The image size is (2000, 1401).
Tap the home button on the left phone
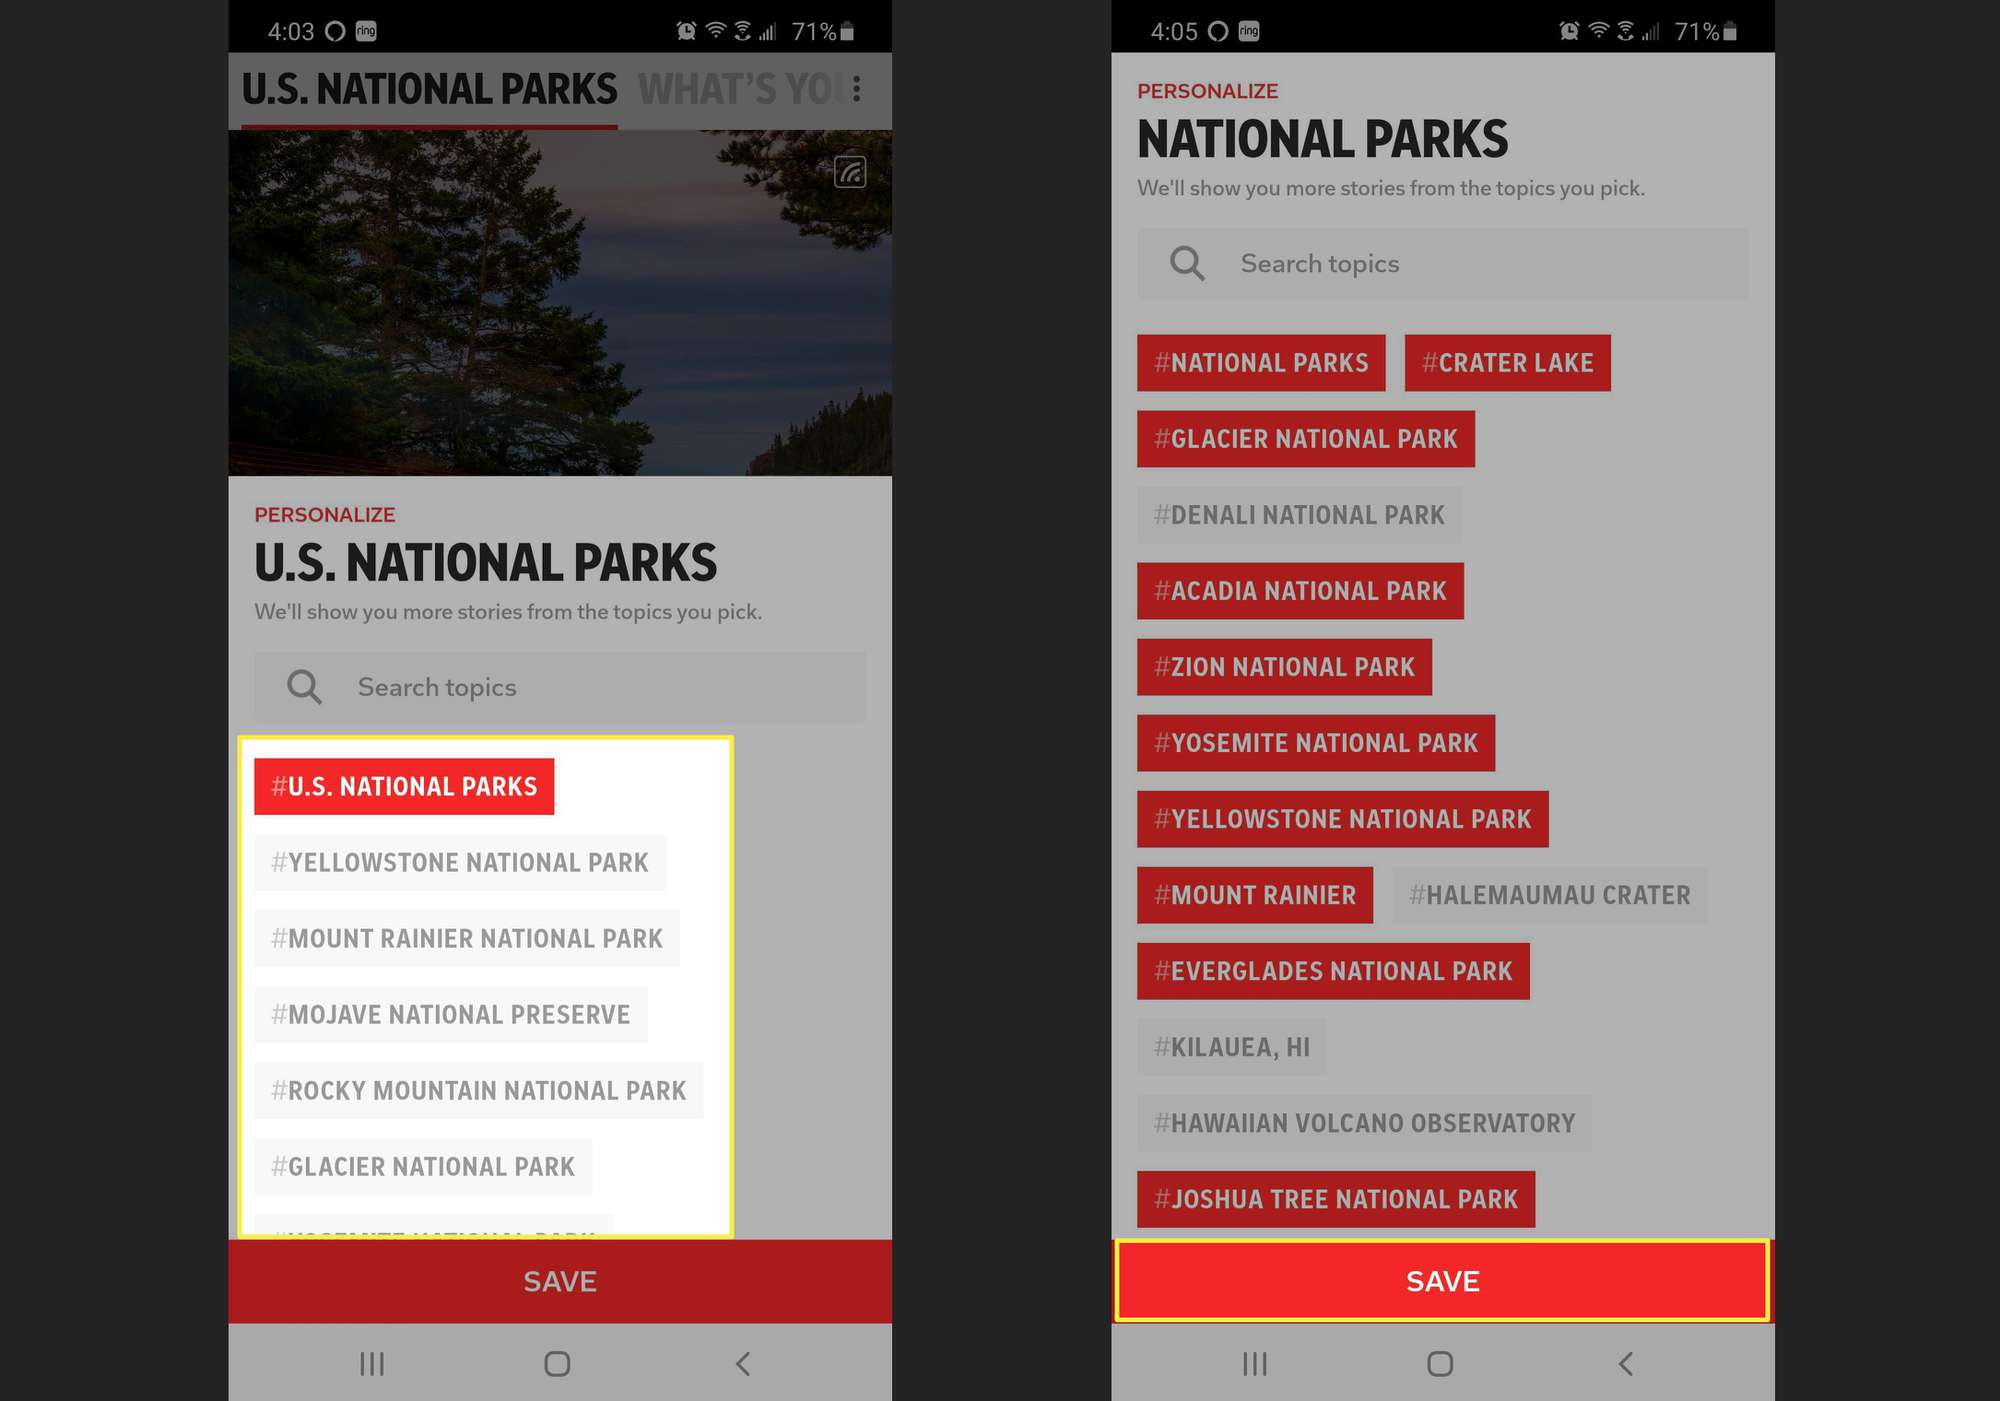click(557, 1364)
